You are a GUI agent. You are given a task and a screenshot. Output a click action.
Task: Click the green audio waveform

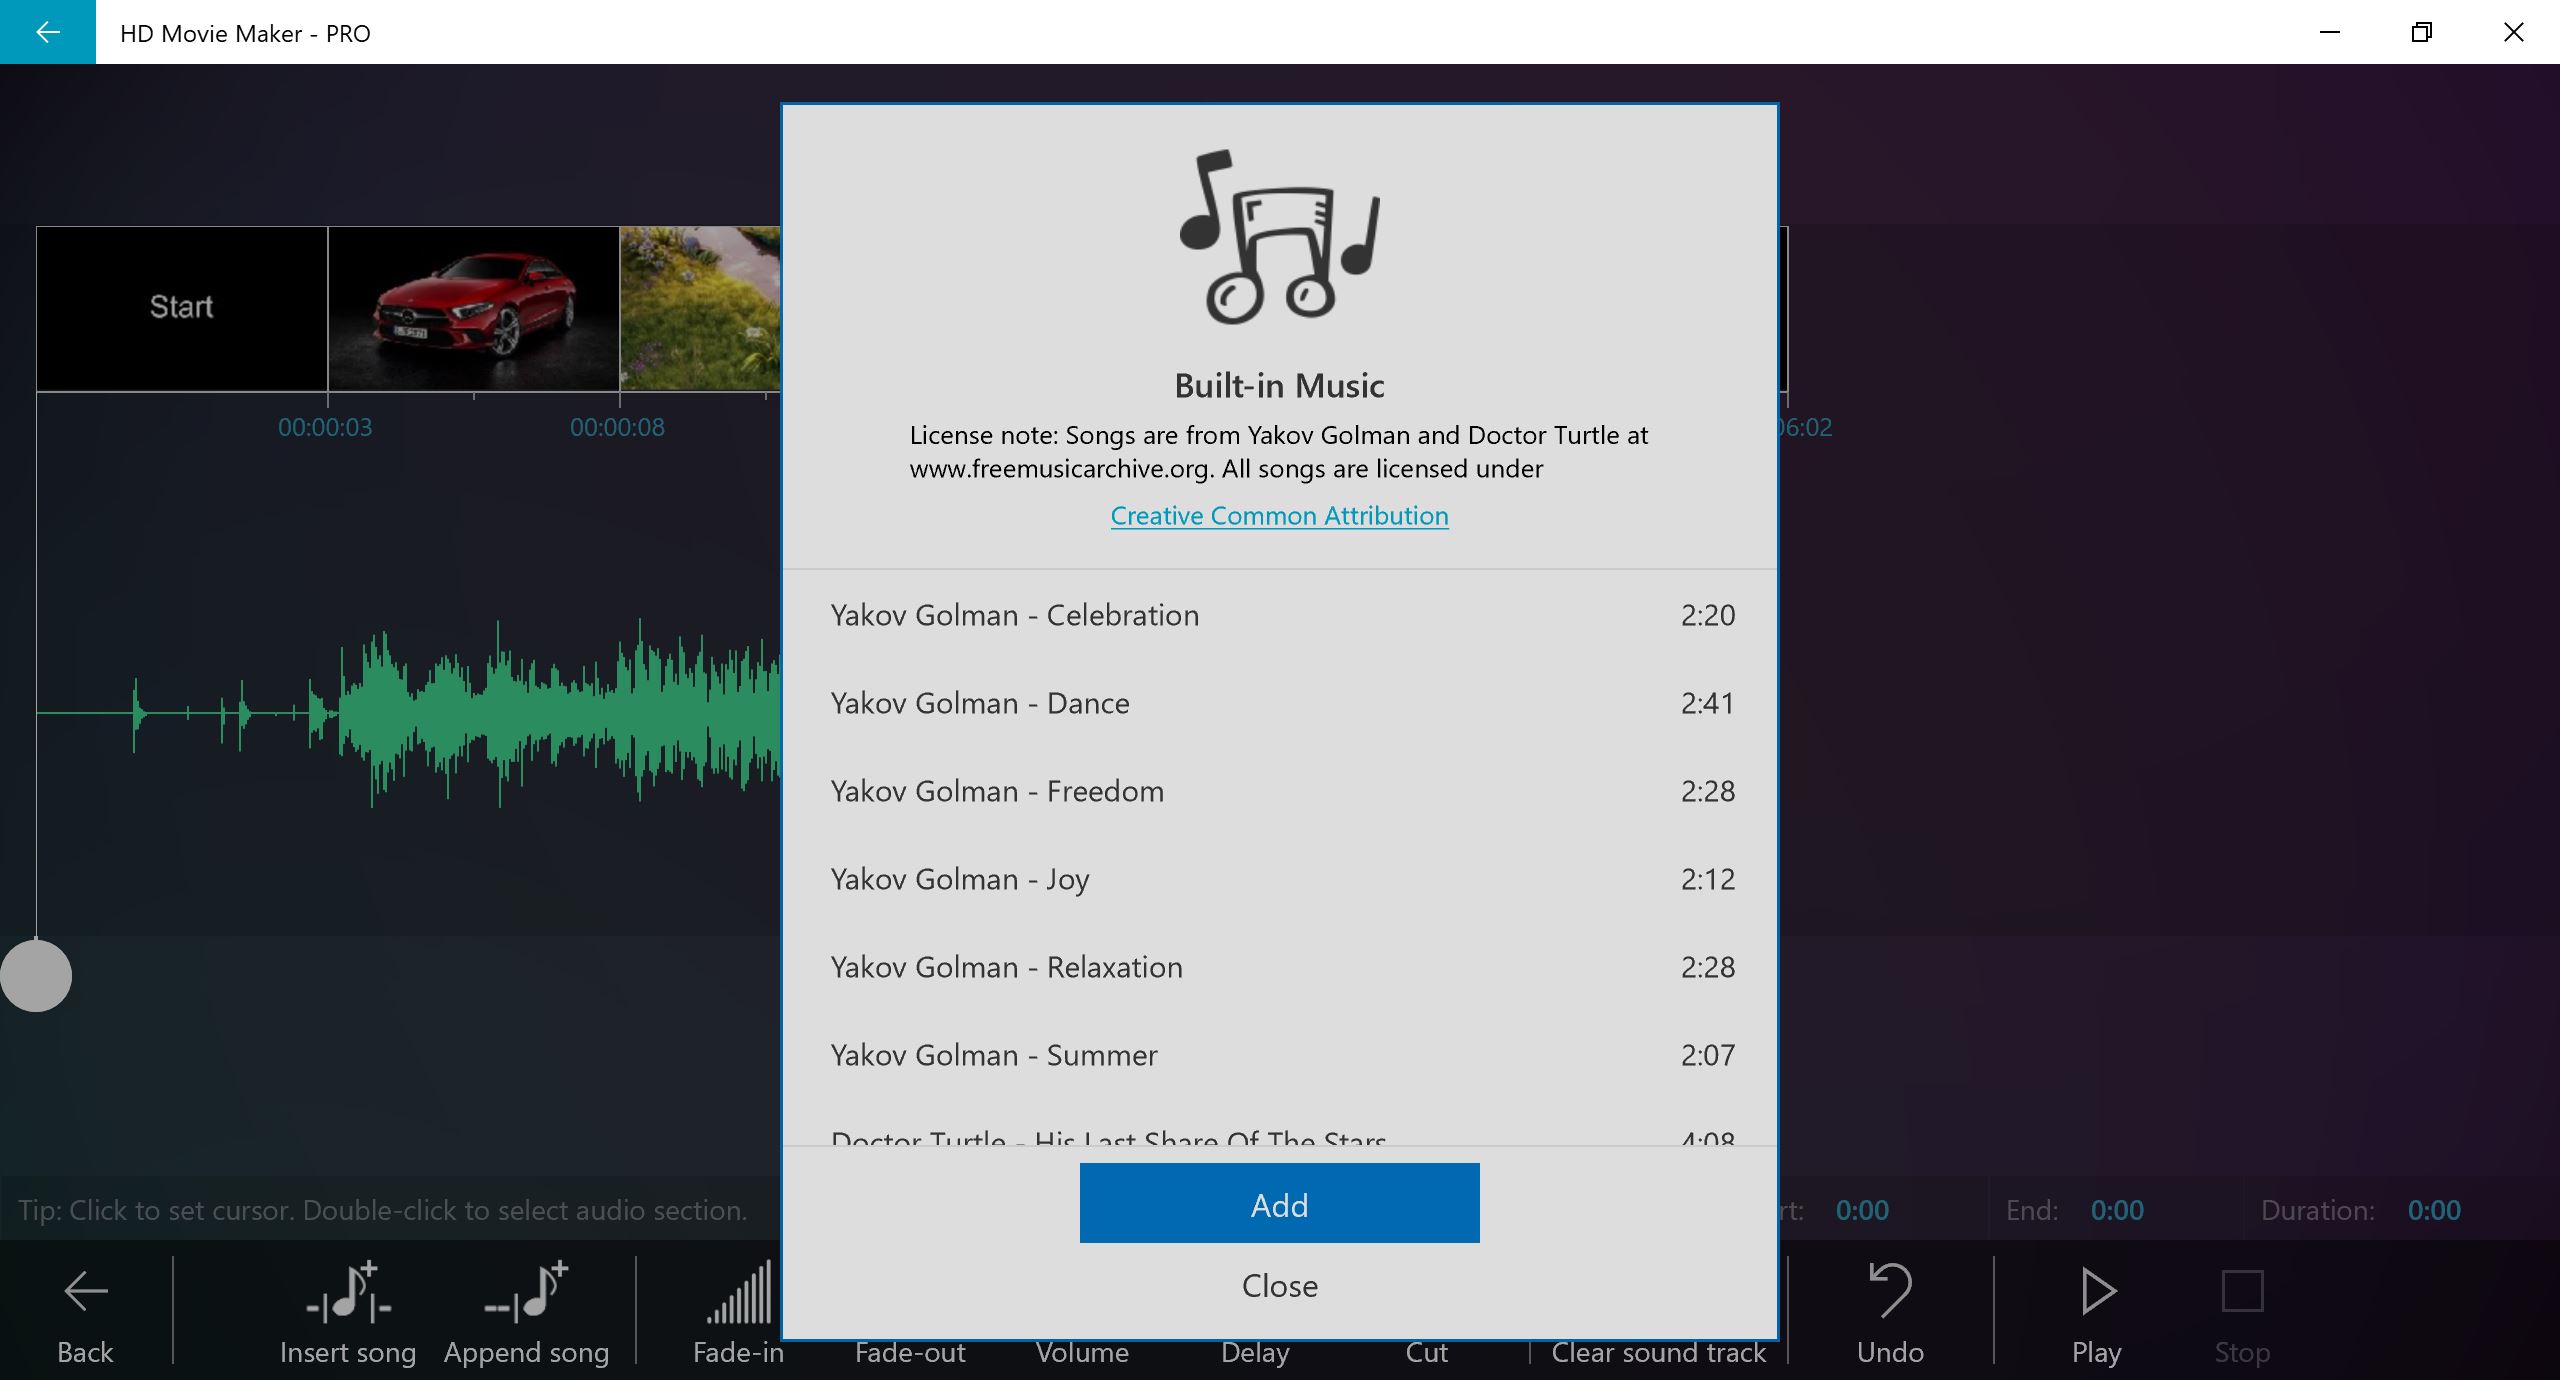coord(408,713)
